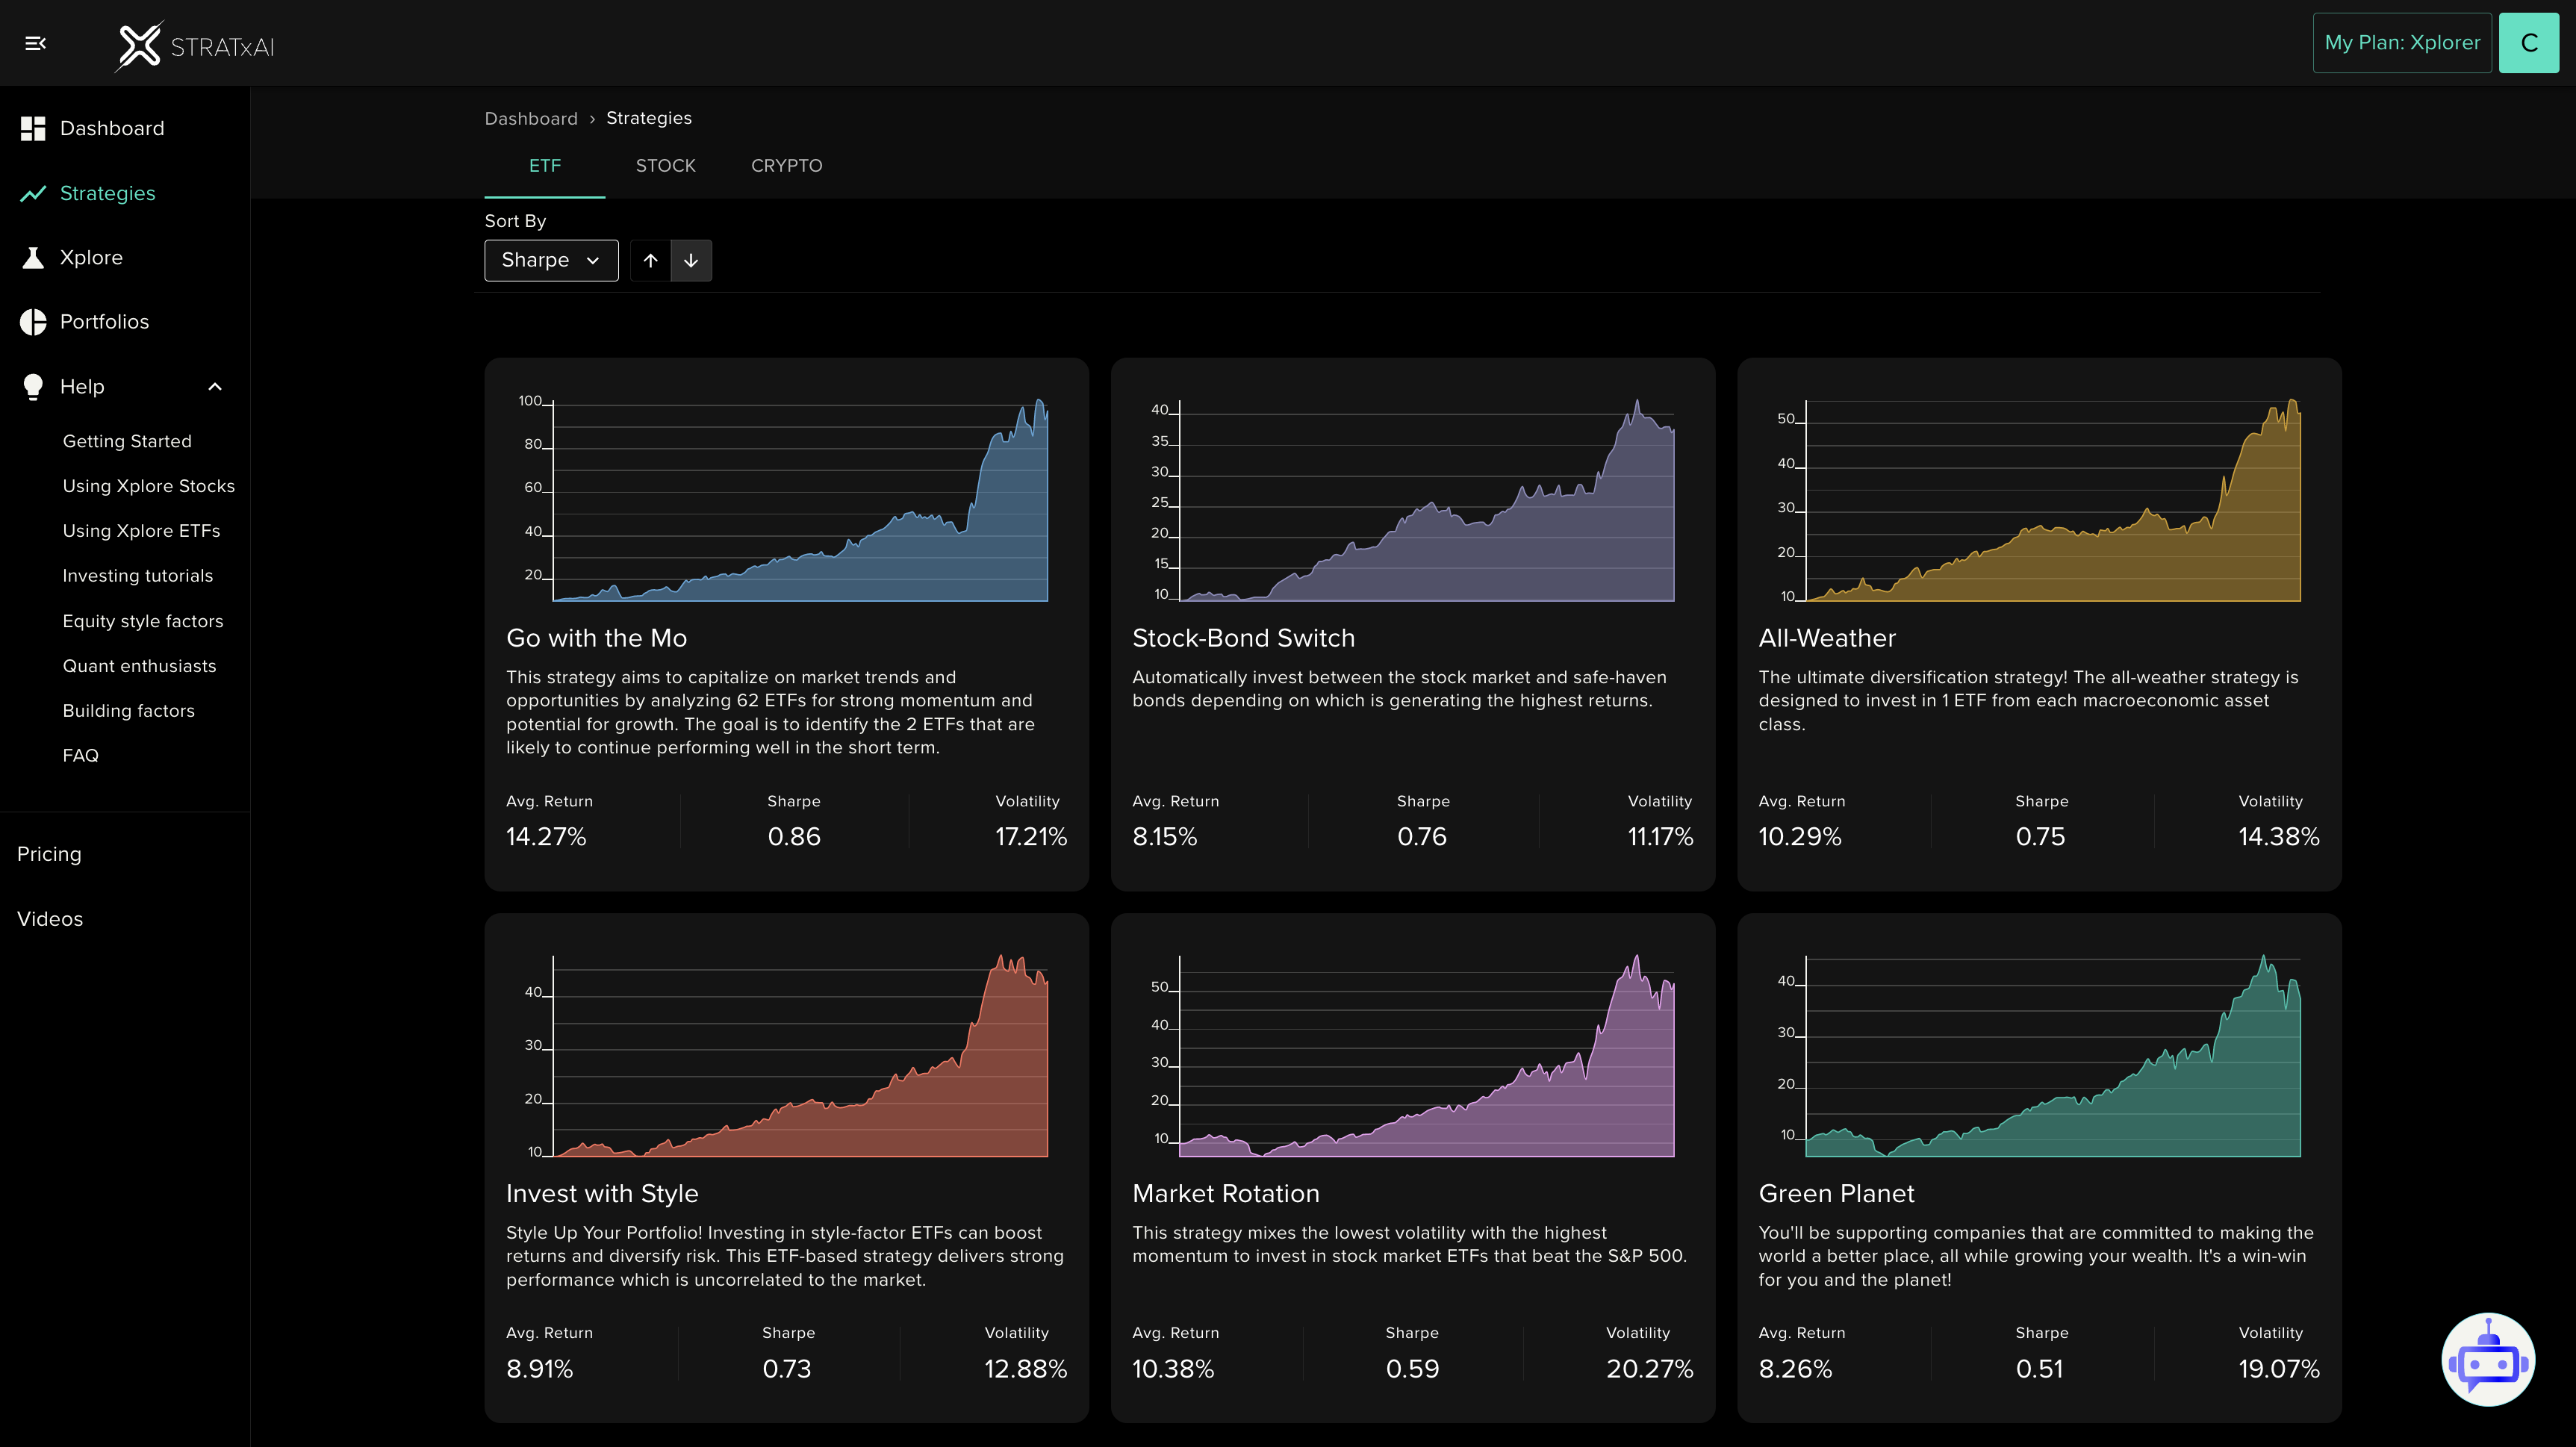Collapse the Help section chevron
This screenshot has height=1447, width=2576.
pyautogui.click(x=215, y=387)
